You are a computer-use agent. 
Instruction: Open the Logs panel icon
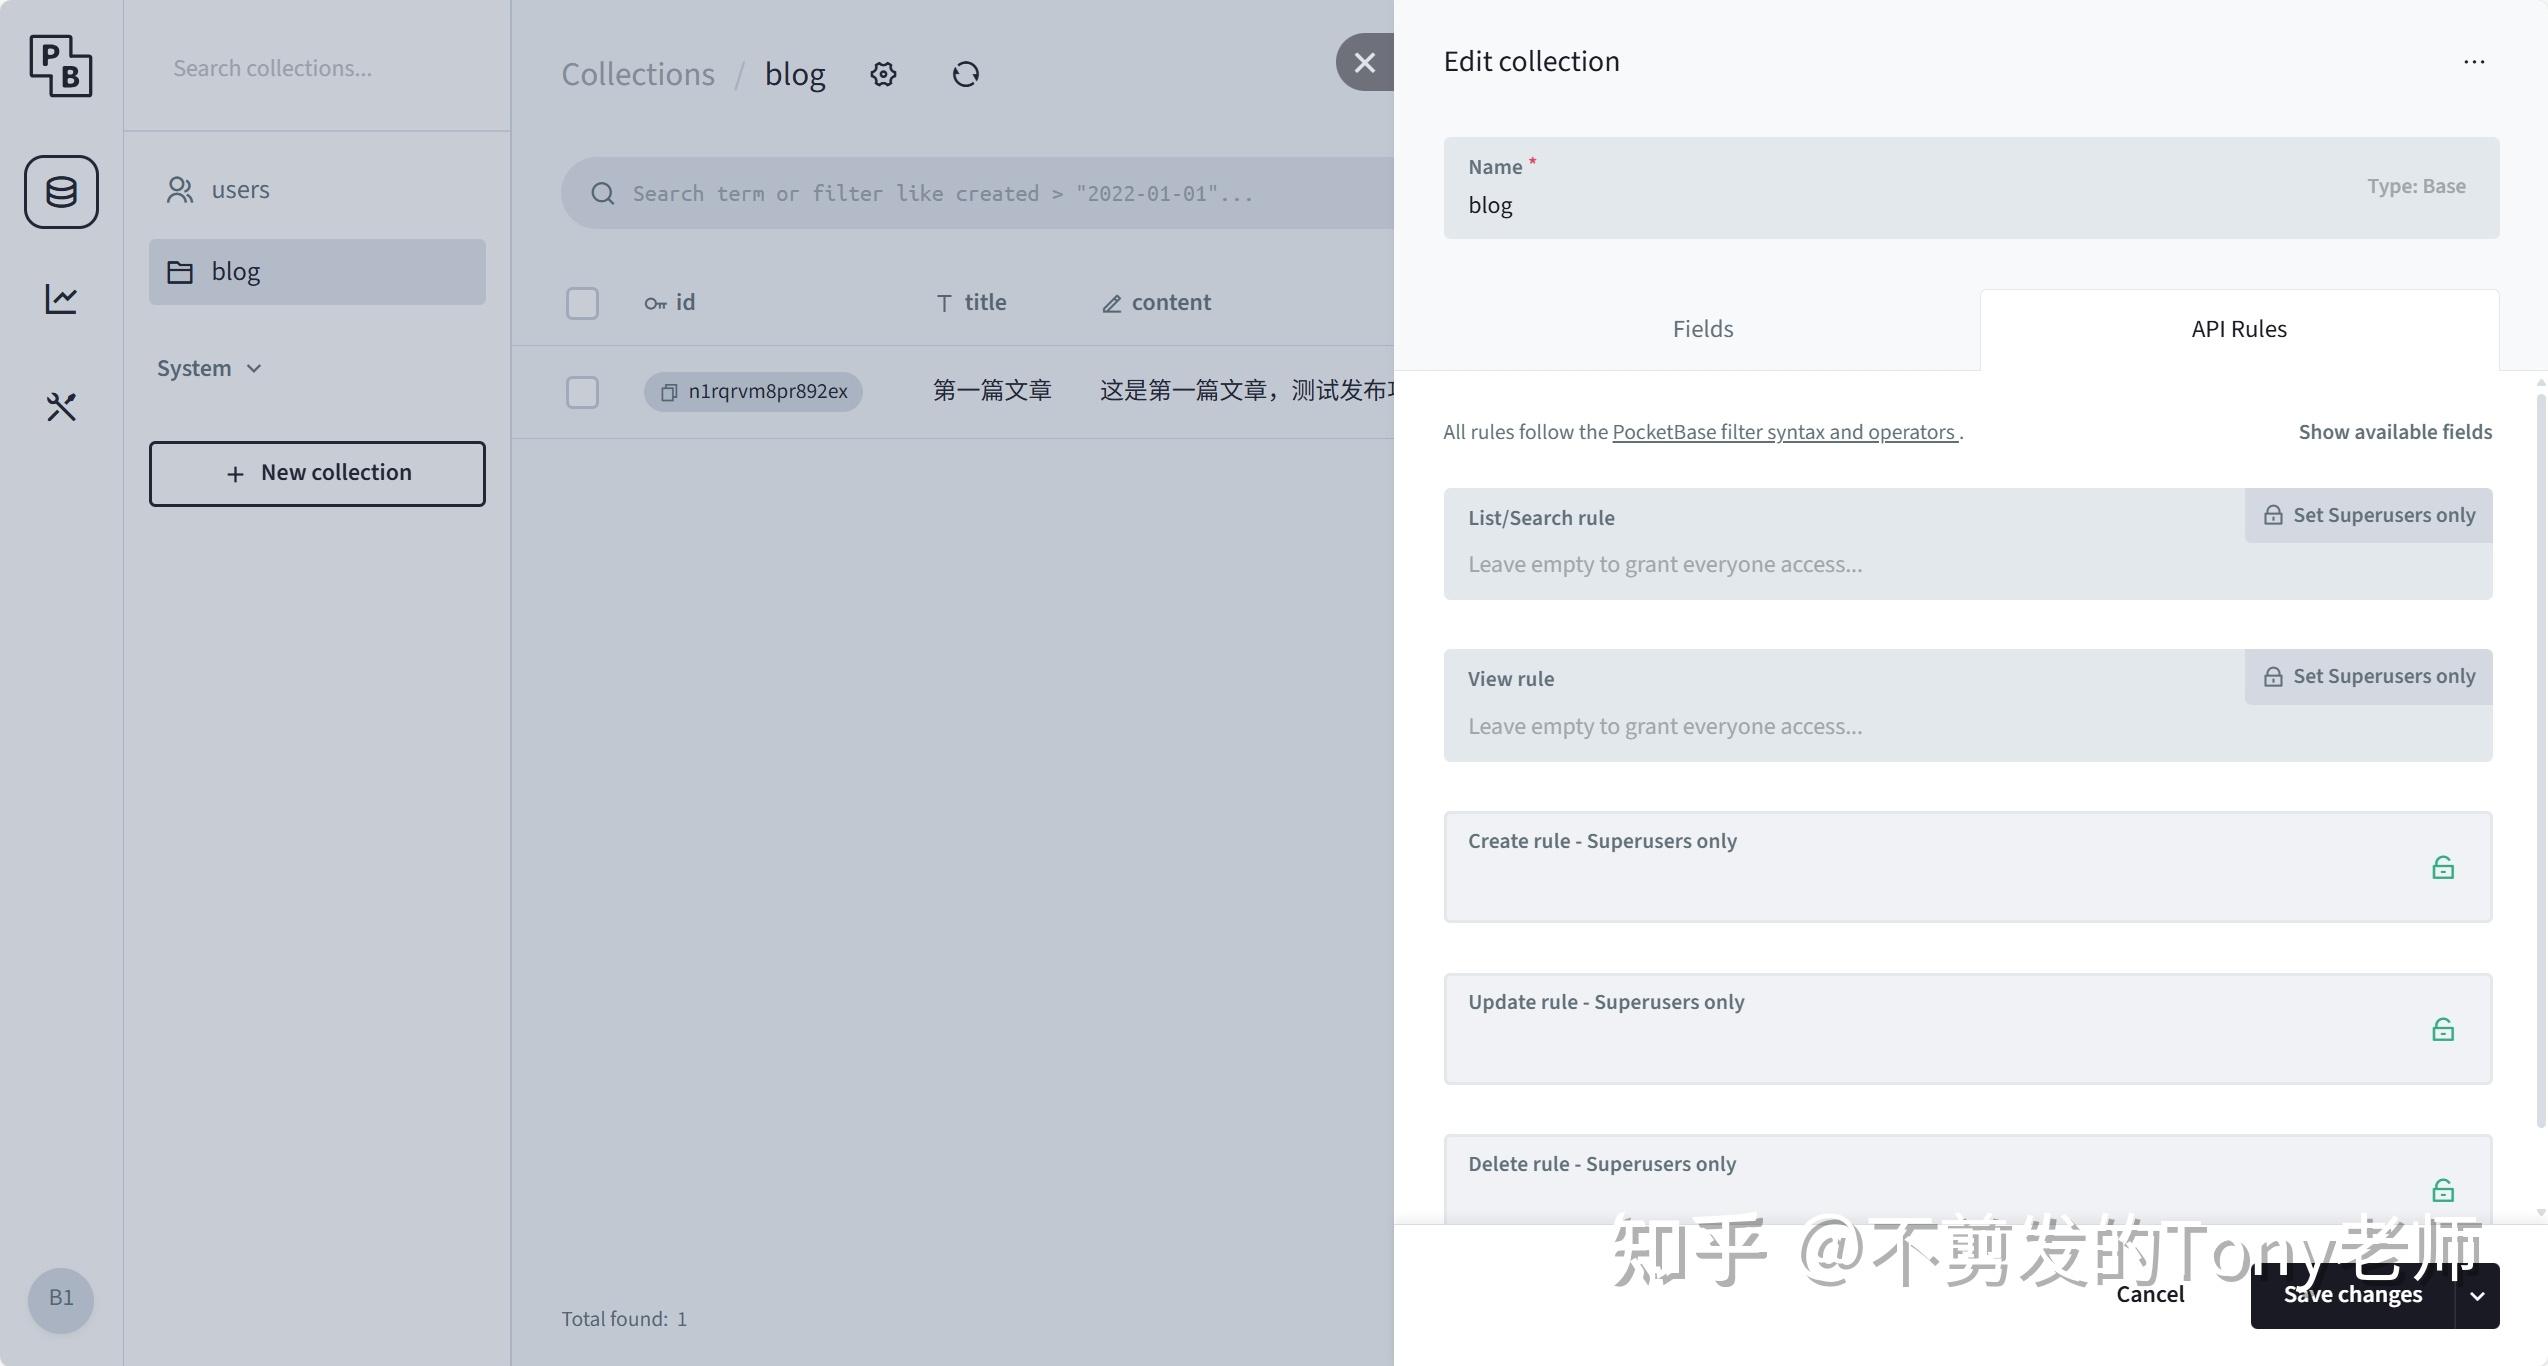click(60, 297)
